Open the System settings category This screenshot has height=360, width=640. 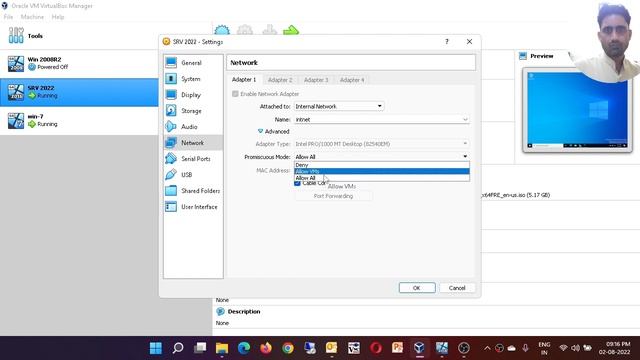[193, 79]
